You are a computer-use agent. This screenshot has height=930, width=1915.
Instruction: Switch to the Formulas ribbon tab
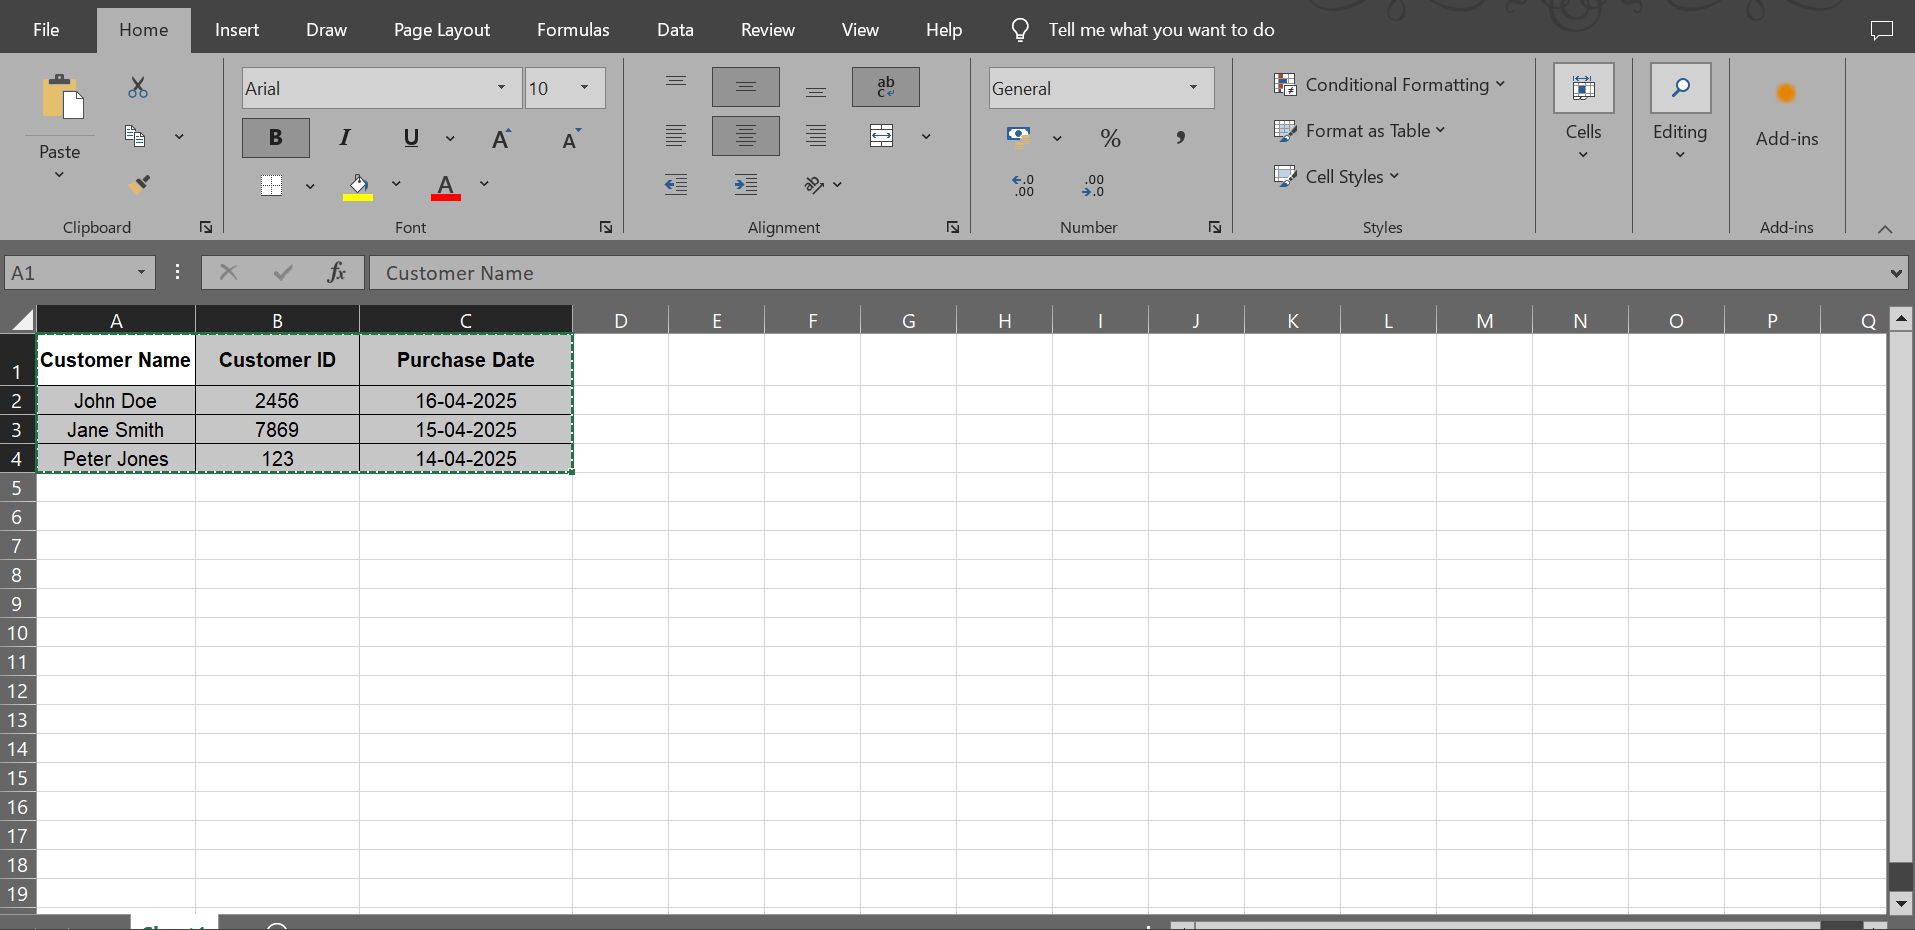click(x=572, y=29)
